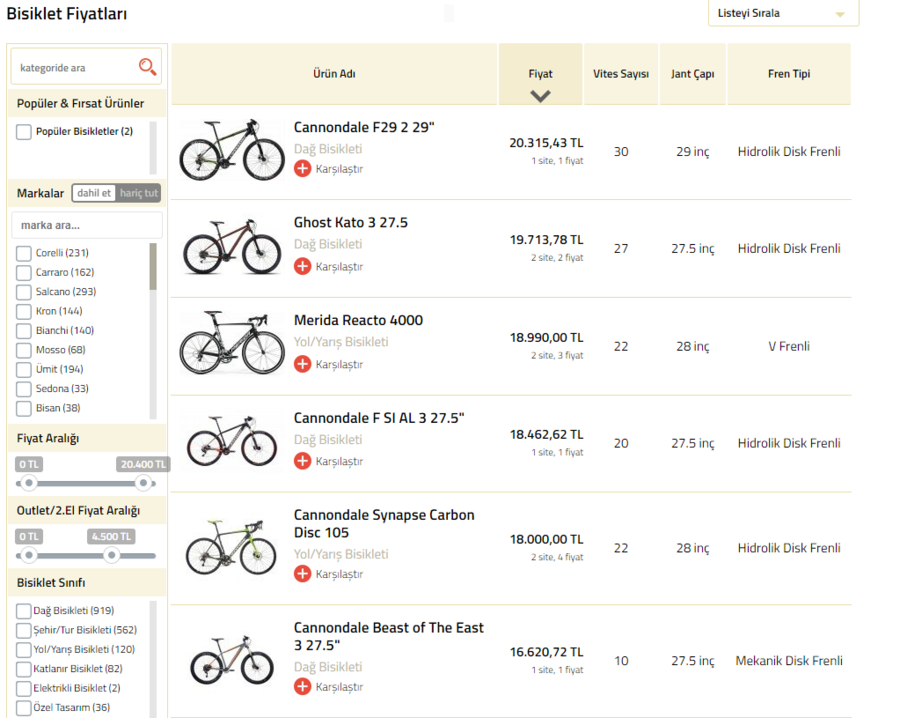
Task: Click compare plus icon for Merida Reacto 4000
Action: point(302,364)
